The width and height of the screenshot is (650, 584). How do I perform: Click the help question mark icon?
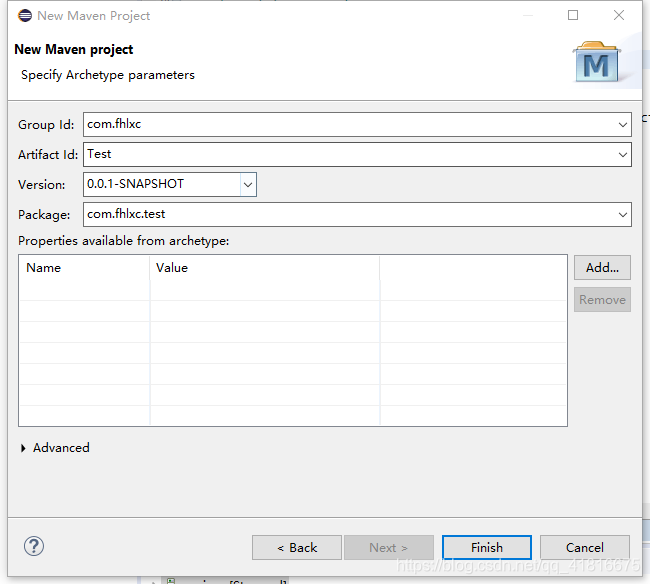click(x=34, y=546)
